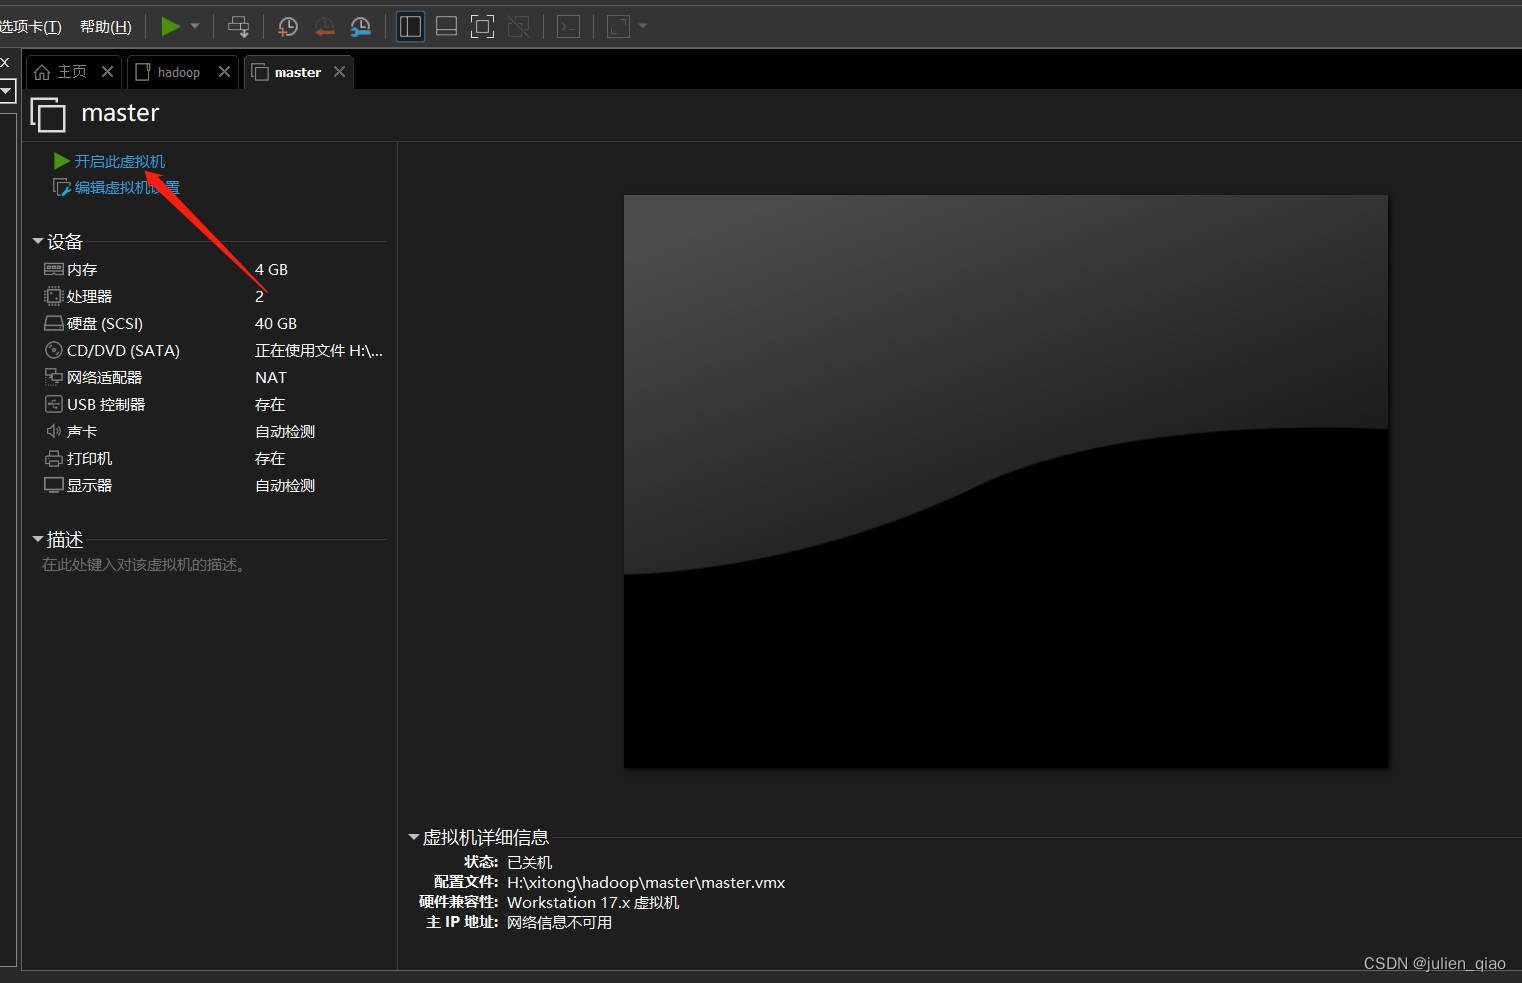Open the snapshot manager icon
The image size is (1522, 983).
click(361, 26)
